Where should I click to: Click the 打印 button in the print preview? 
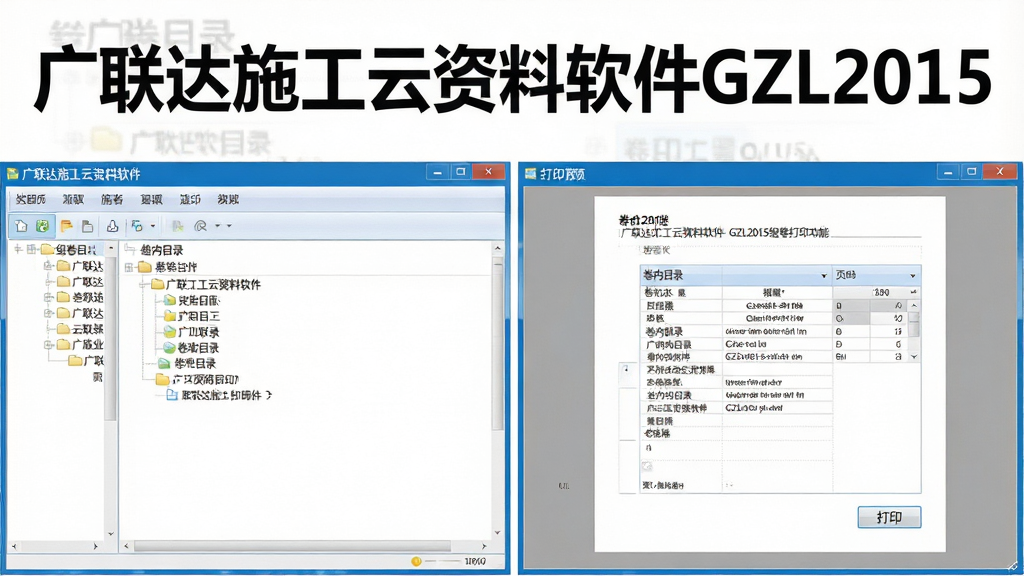pos(889,517)
